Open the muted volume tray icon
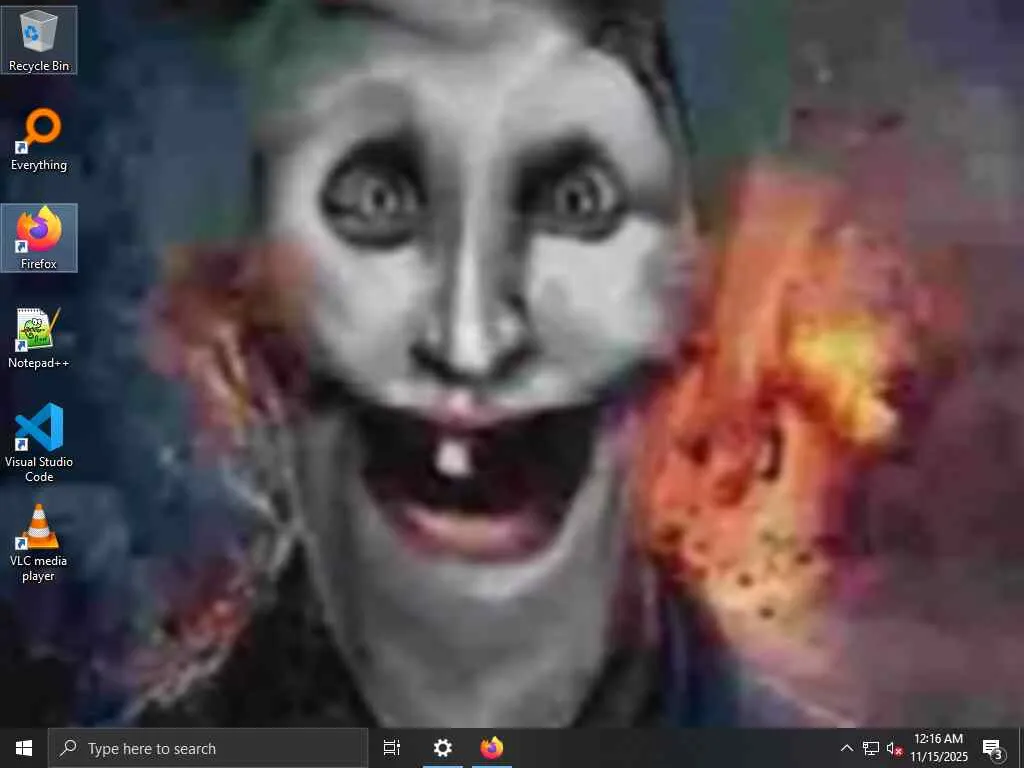Screen dimensions: 1024x768 coord(895,748)
